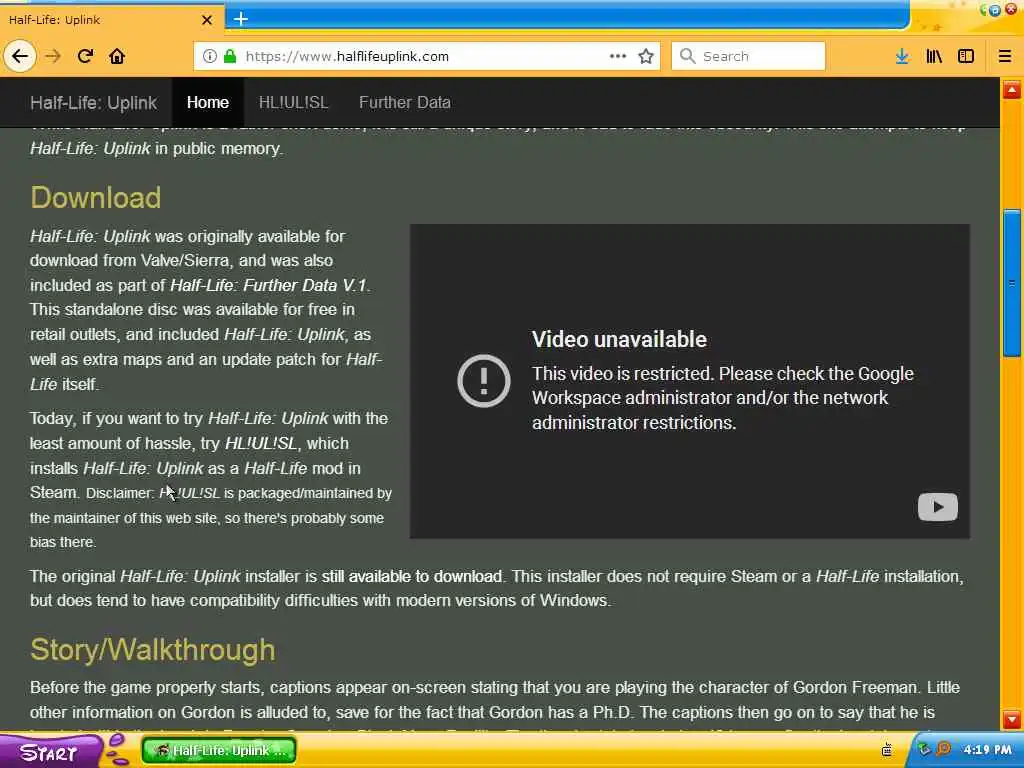Click the orange tray icon beside clock
The image size is (1024, 768).
943,749
